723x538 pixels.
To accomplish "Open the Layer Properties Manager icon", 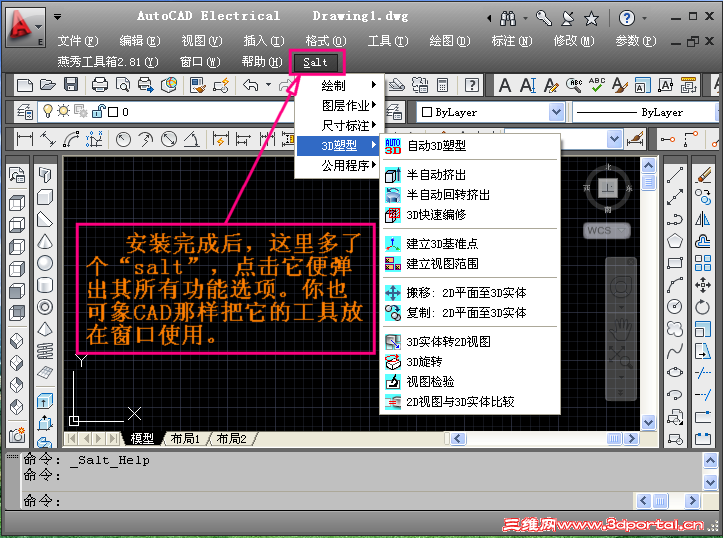I will (24, 112).
